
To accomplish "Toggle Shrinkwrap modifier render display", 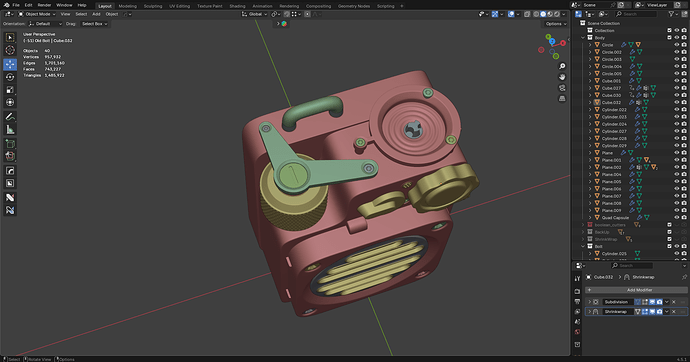I will (x=659, y=311).
